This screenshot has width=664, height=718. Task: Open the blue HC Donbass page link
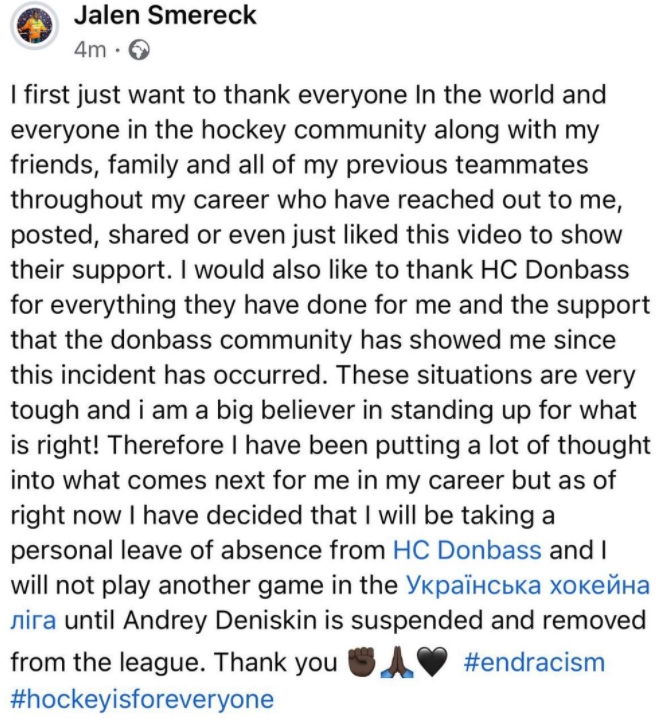pyautogui.click(x=467, y=550)
